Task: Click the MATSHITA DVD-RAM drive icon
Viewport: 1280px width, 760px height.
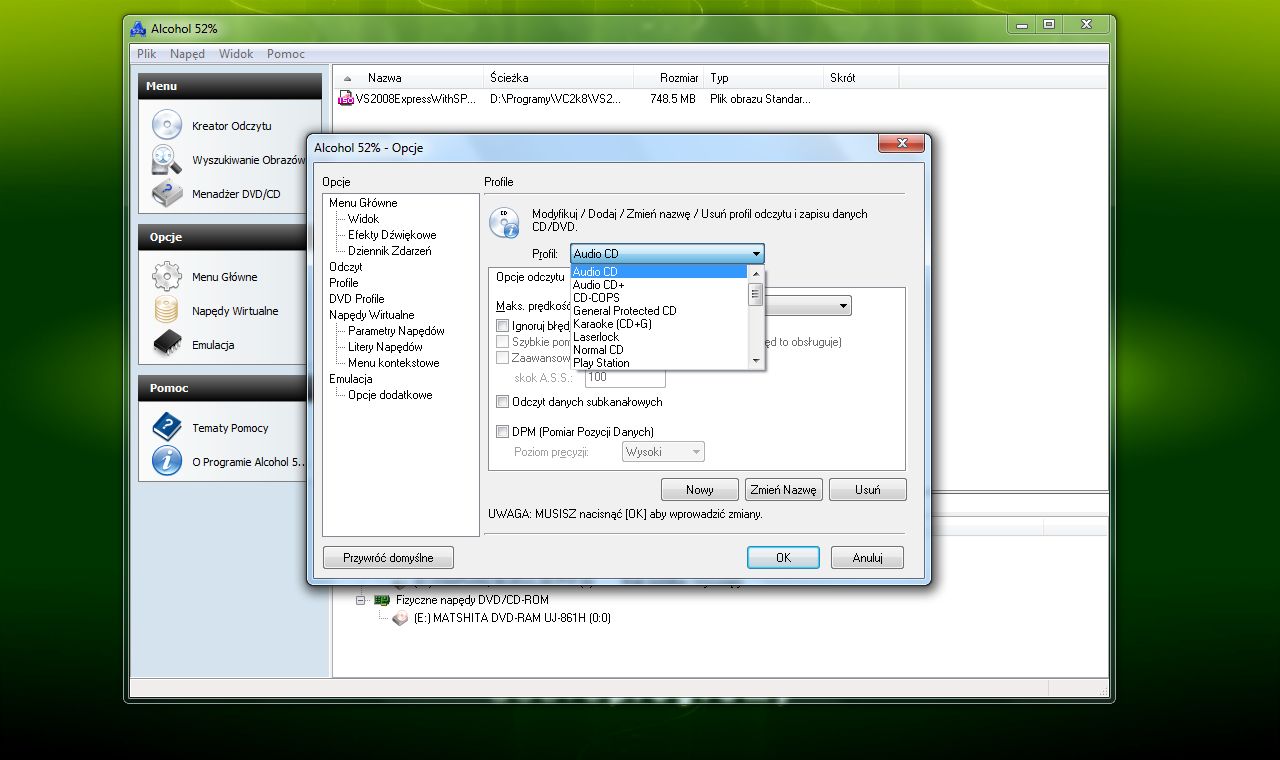Action: (x=400, y=618)
